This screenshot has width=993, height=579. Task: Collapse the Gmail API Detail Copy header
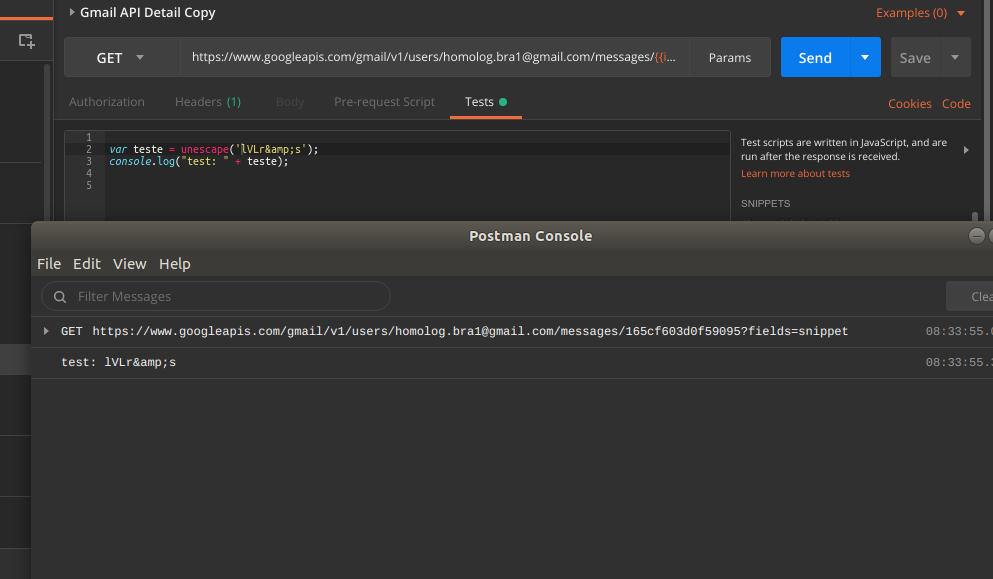click(x=69, y=13)
